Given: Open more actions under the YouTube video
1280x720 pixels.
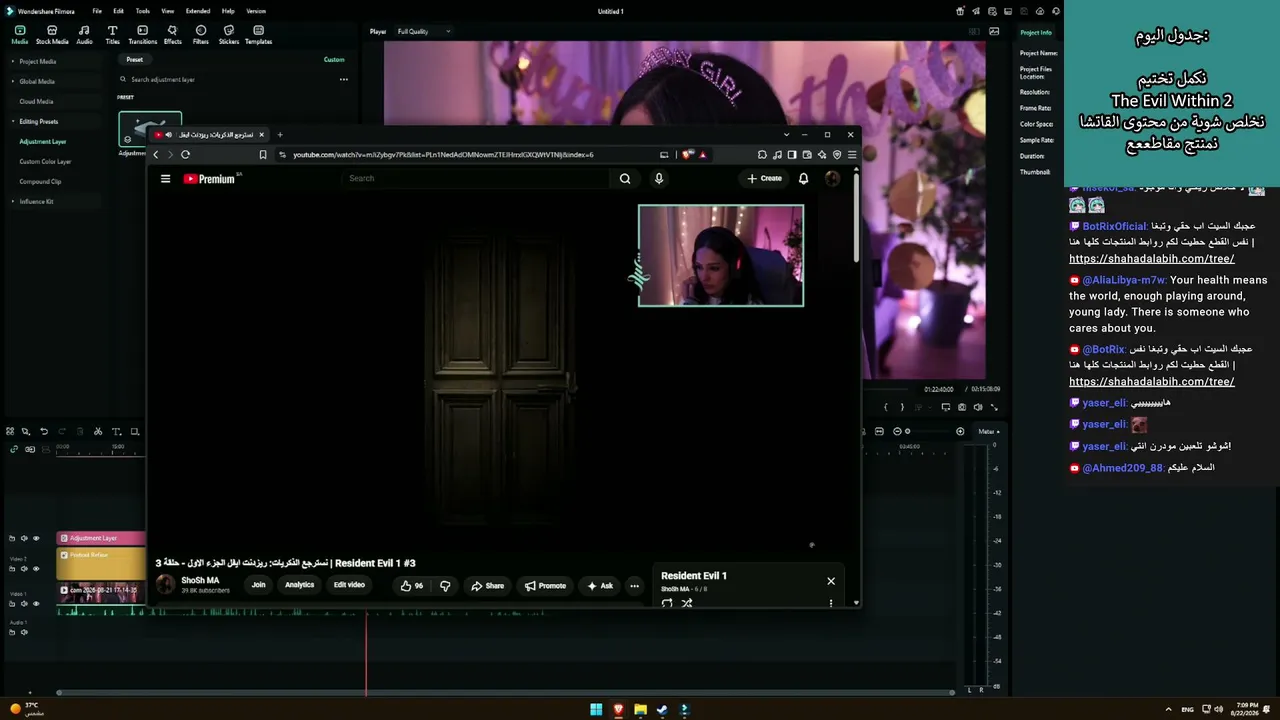Looking at the screenshot, I should point(634,585).
